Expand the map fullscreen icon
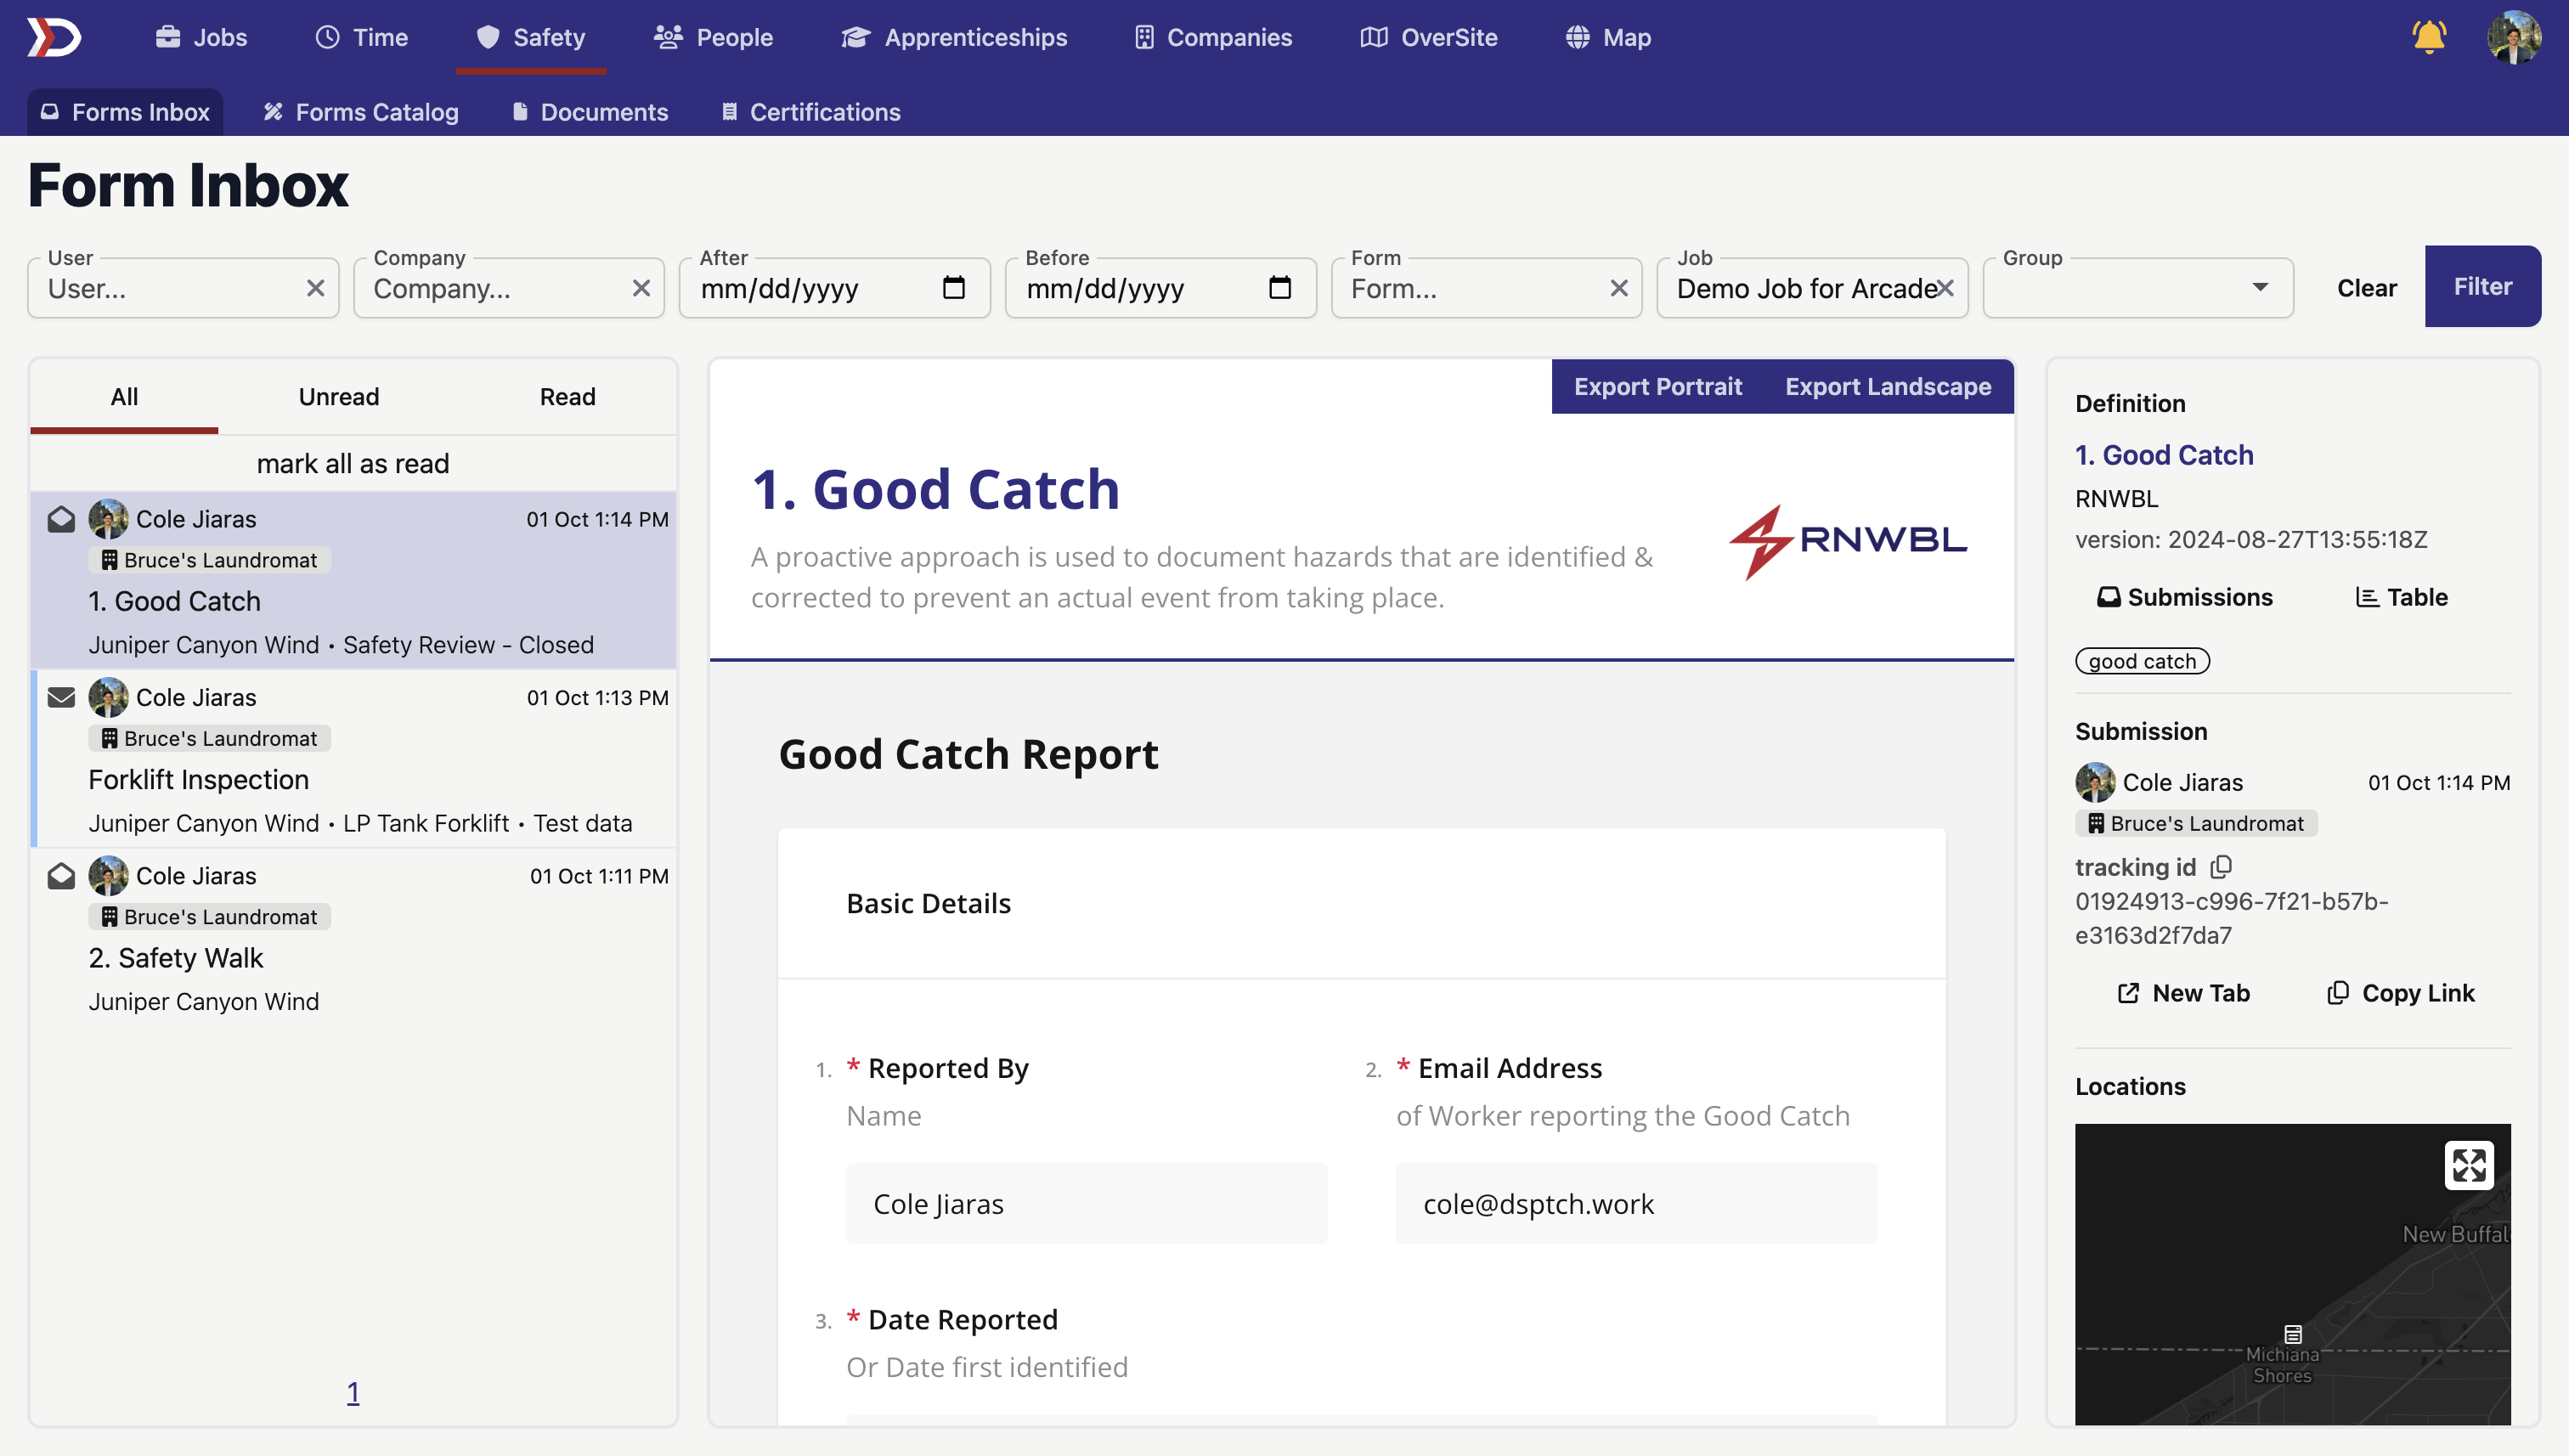This screenshot has width=2569, height=1456. [2470, 1165]
